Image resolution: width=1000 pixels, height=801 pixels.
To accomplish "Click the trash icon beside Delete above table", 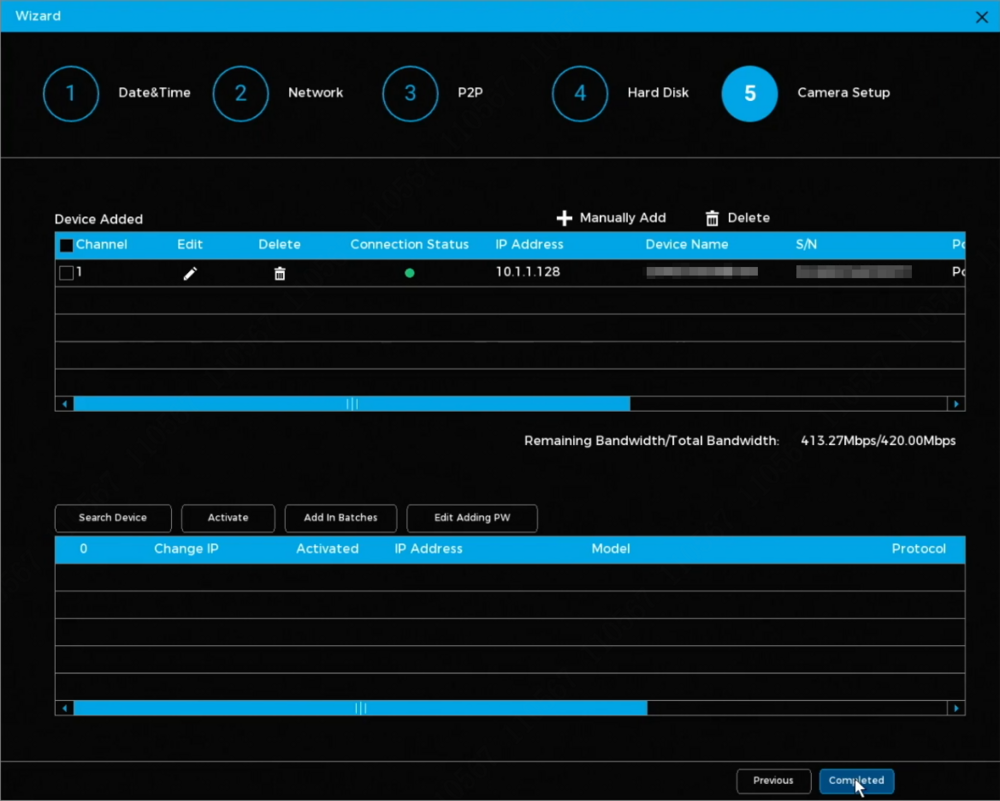I will [712, 218].
